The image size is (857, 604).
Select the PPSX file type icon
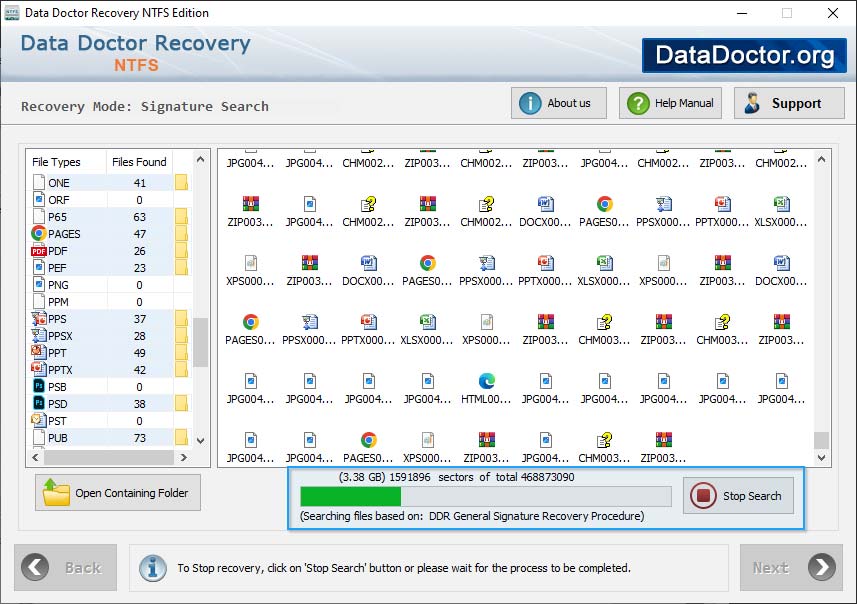[x=39, y=336]
